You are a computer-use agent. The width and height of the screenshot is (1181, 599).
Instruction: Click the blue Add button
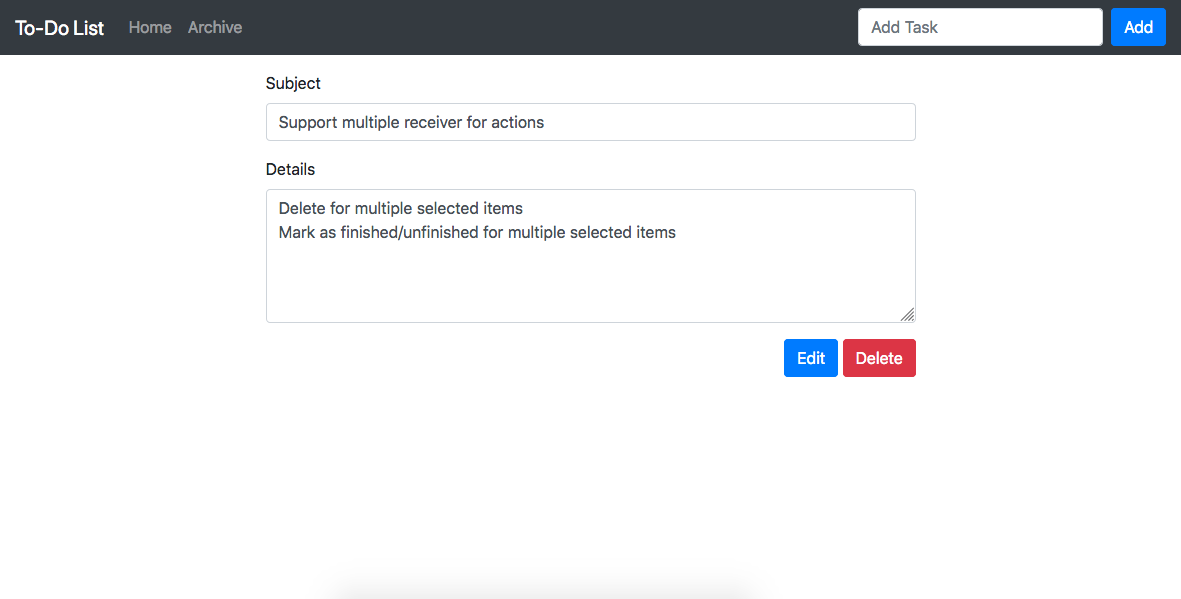1138,27
